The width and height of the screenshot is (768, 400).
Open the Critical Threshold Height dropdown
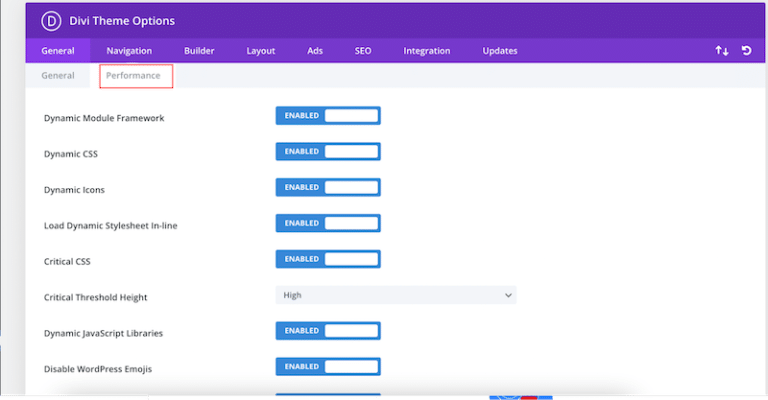tap(396, 295)
